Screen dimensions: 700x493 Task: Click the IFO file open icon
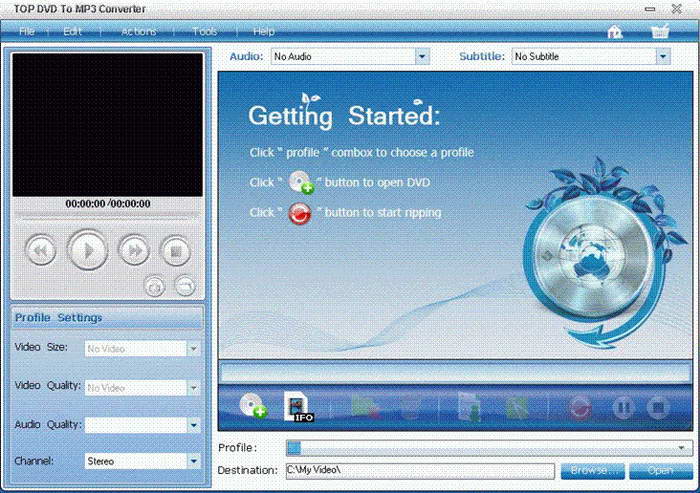tap(299, 406)
